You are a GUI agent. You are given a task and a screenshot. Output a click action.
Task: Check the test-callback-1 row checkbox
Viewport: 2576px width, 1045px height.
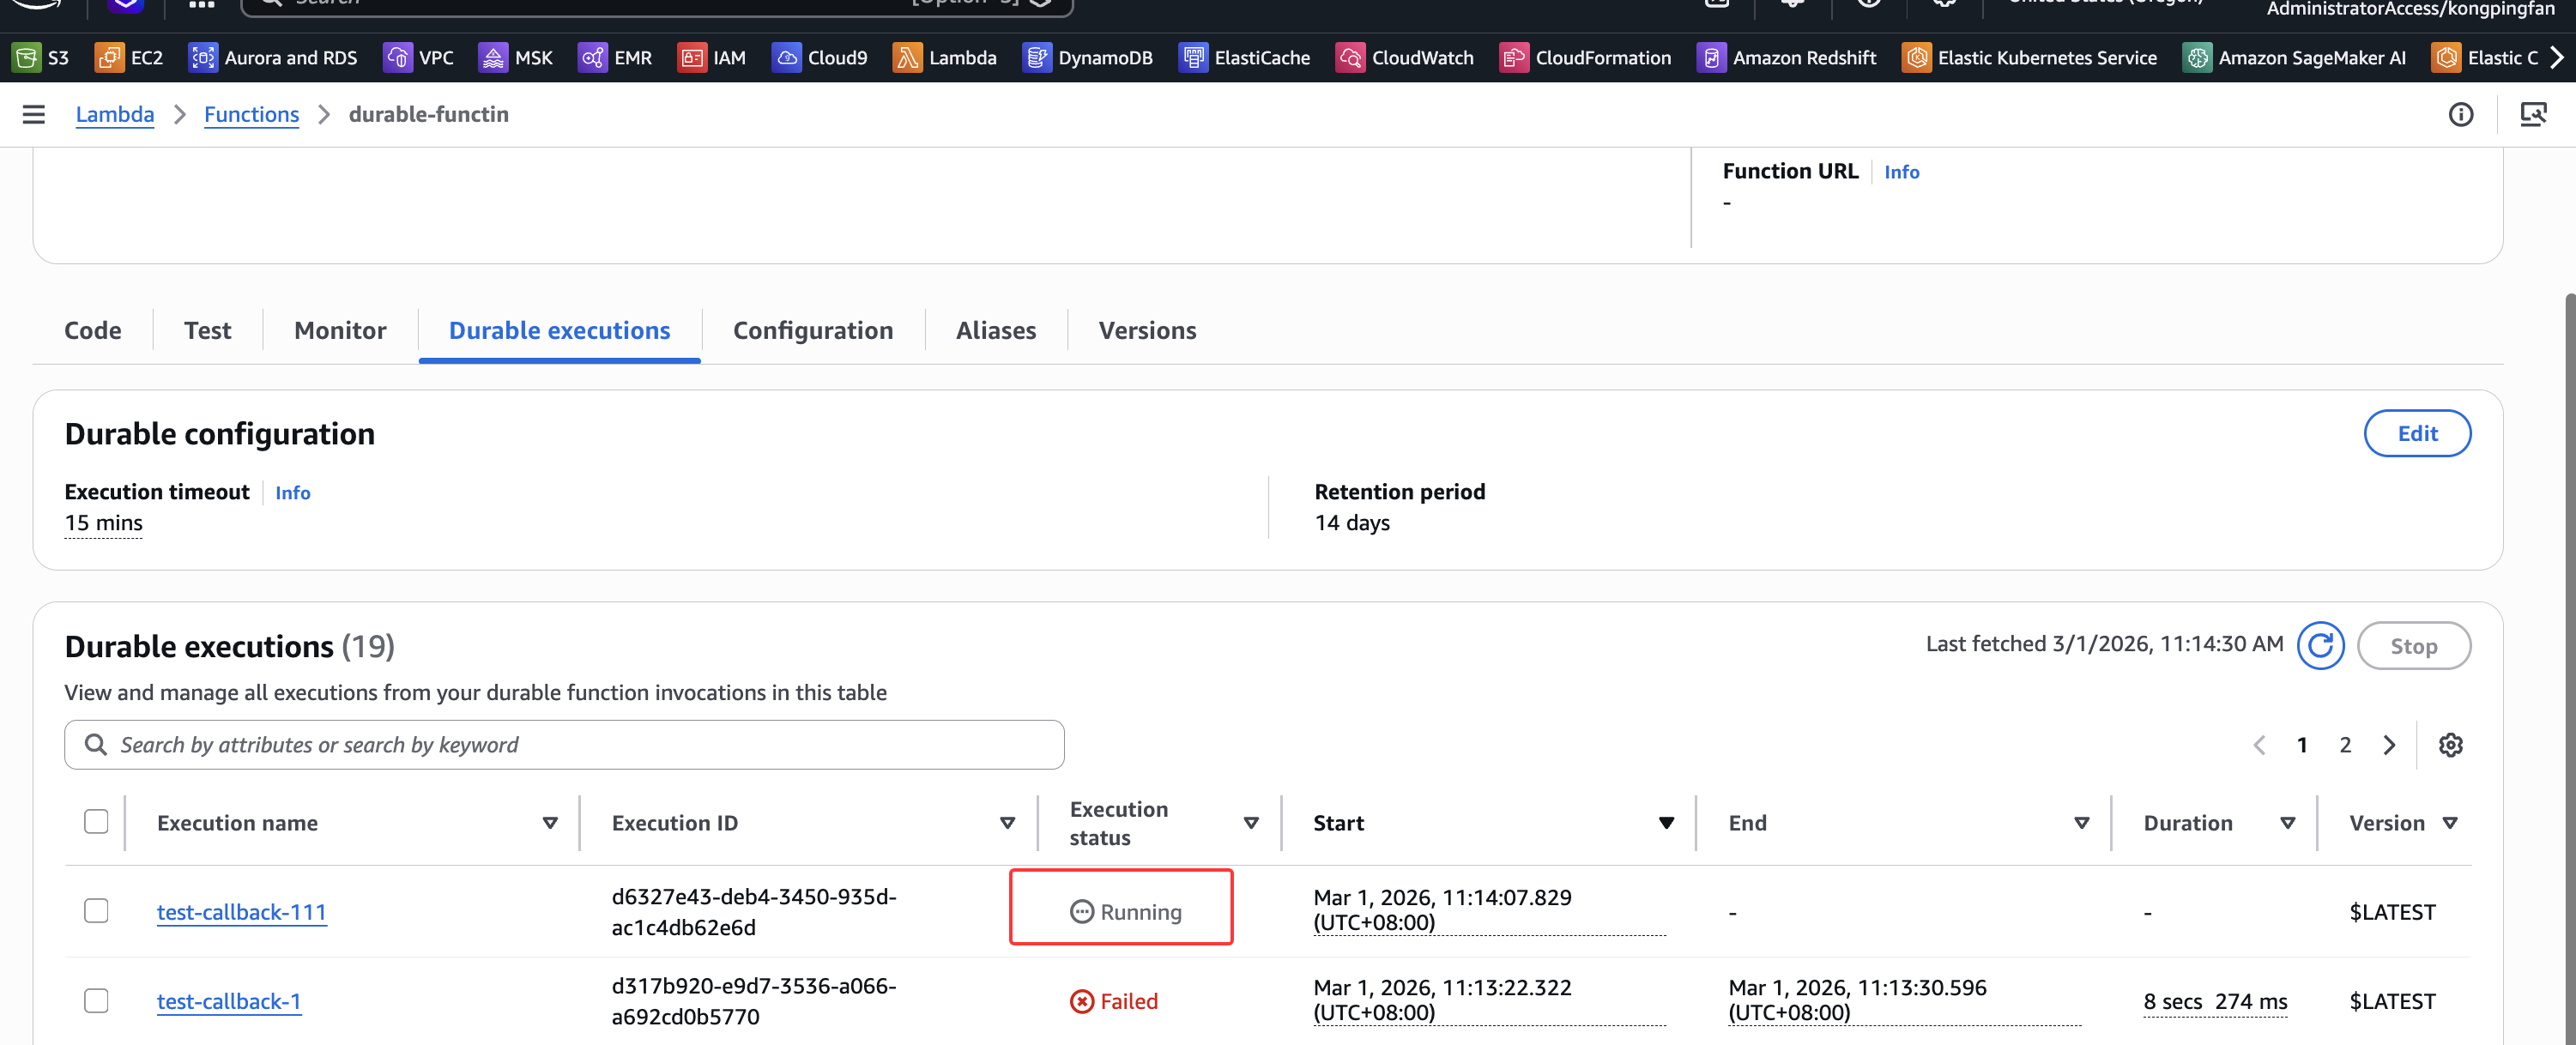(x=96, y=1001)
